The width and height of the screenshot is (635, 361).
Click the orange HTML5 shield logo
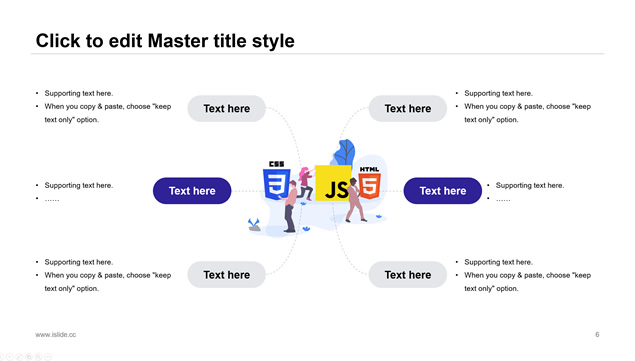[x=369, y=183]
